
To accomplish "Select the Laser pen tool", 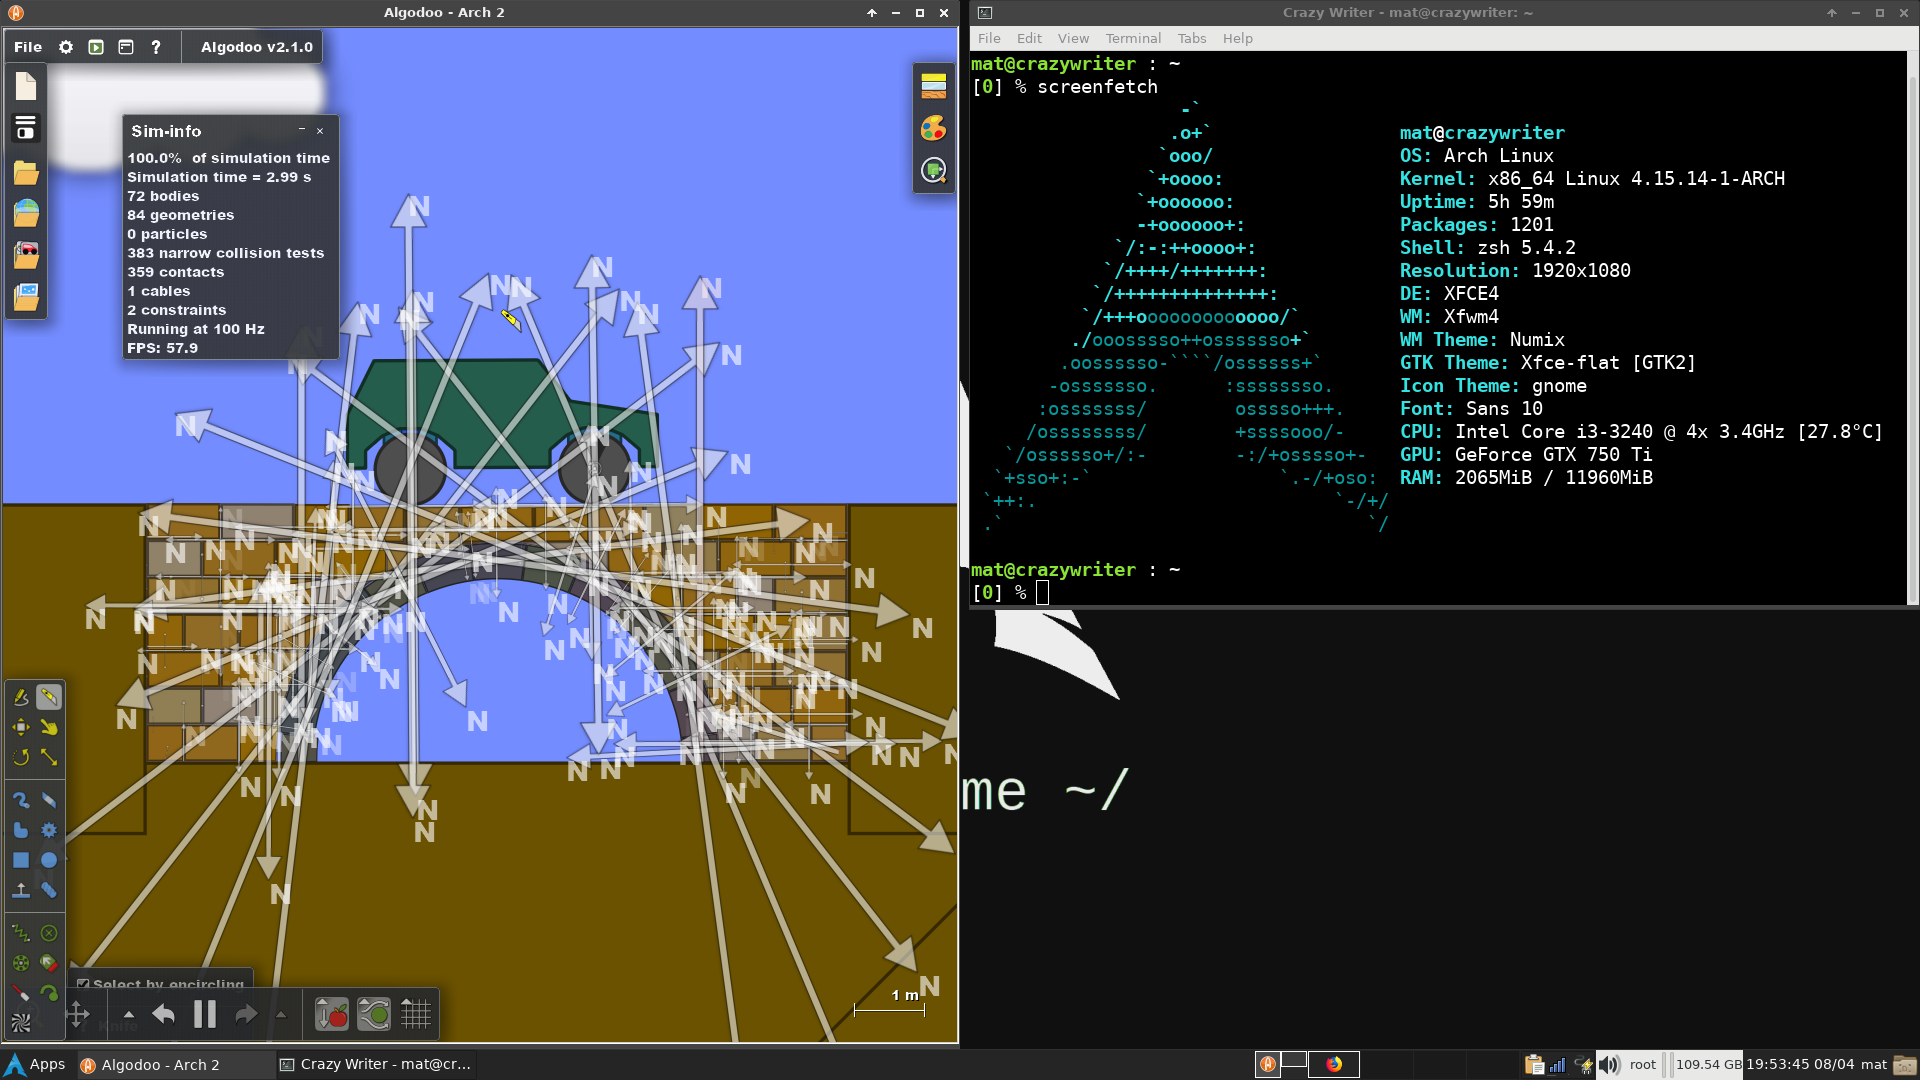I will 20,993.
